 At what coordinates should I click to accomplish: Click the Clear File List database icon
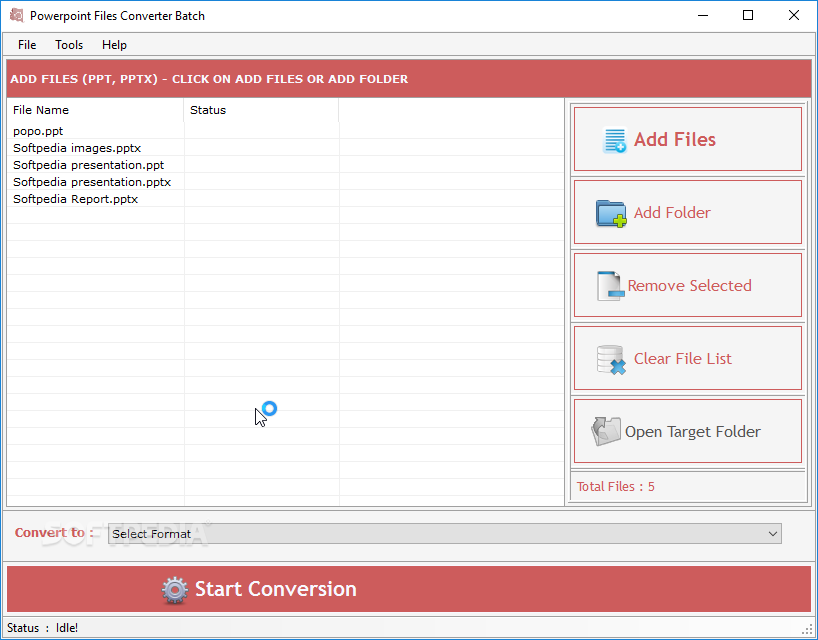coord(611,360)
